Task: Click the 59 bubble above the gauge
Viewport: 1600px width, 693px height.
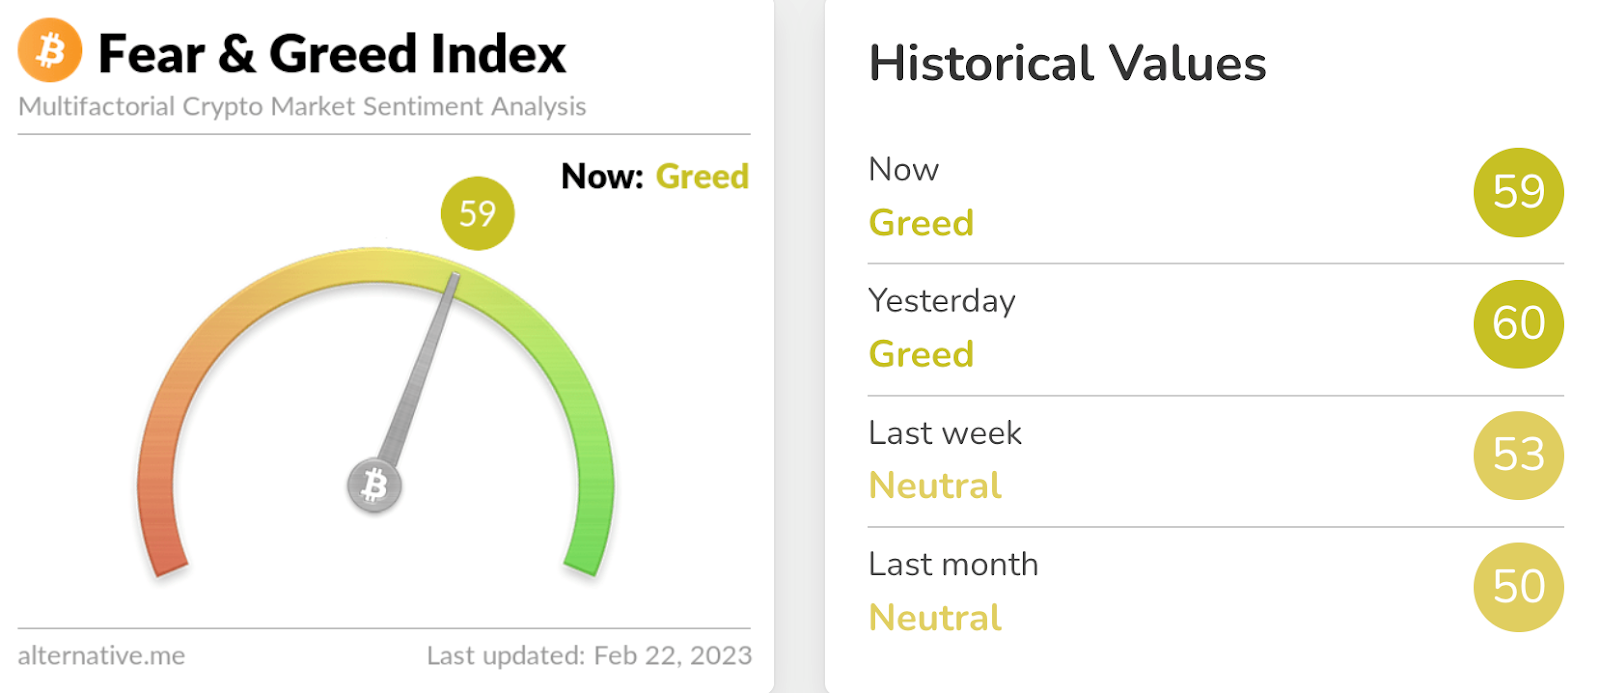Action: coord(477,213)
